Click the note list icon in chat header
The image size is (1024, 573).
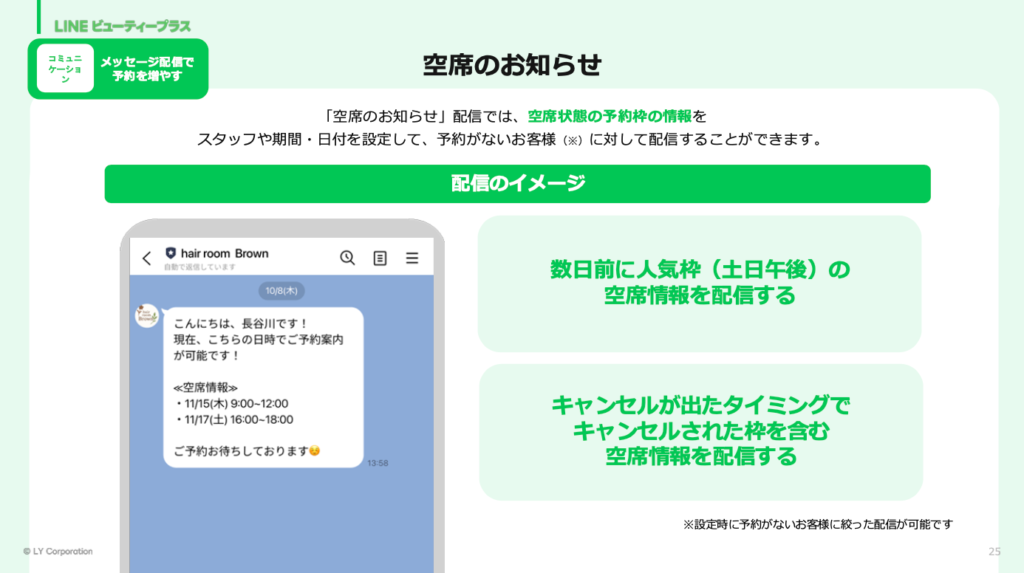(380, 258)
